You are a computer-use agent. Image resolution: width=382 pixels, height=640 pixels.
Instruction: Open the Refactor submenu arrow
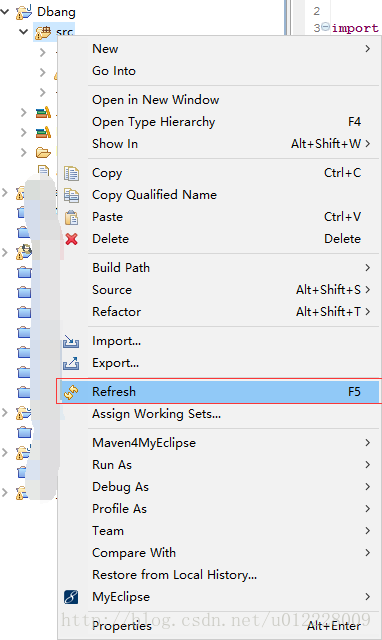tap(368, 312)
